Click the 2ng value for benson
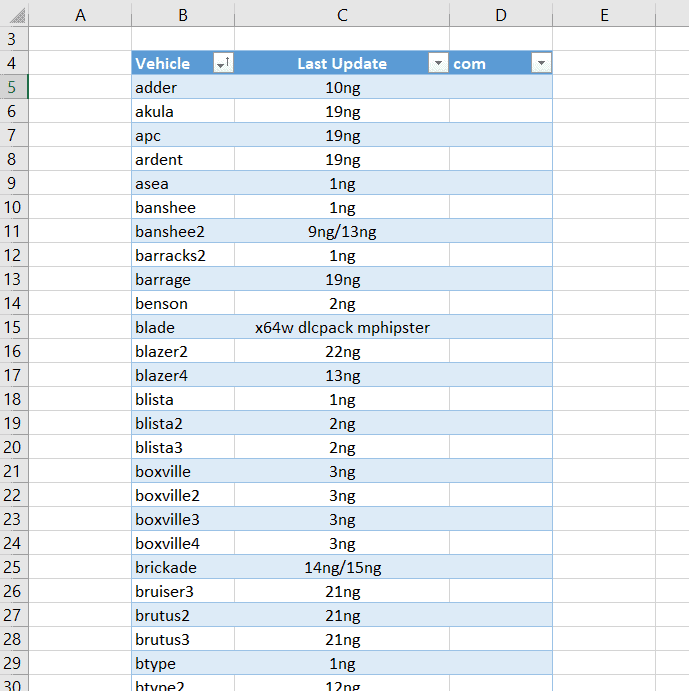Screen dimensions: 689x691 click(342, 303)
